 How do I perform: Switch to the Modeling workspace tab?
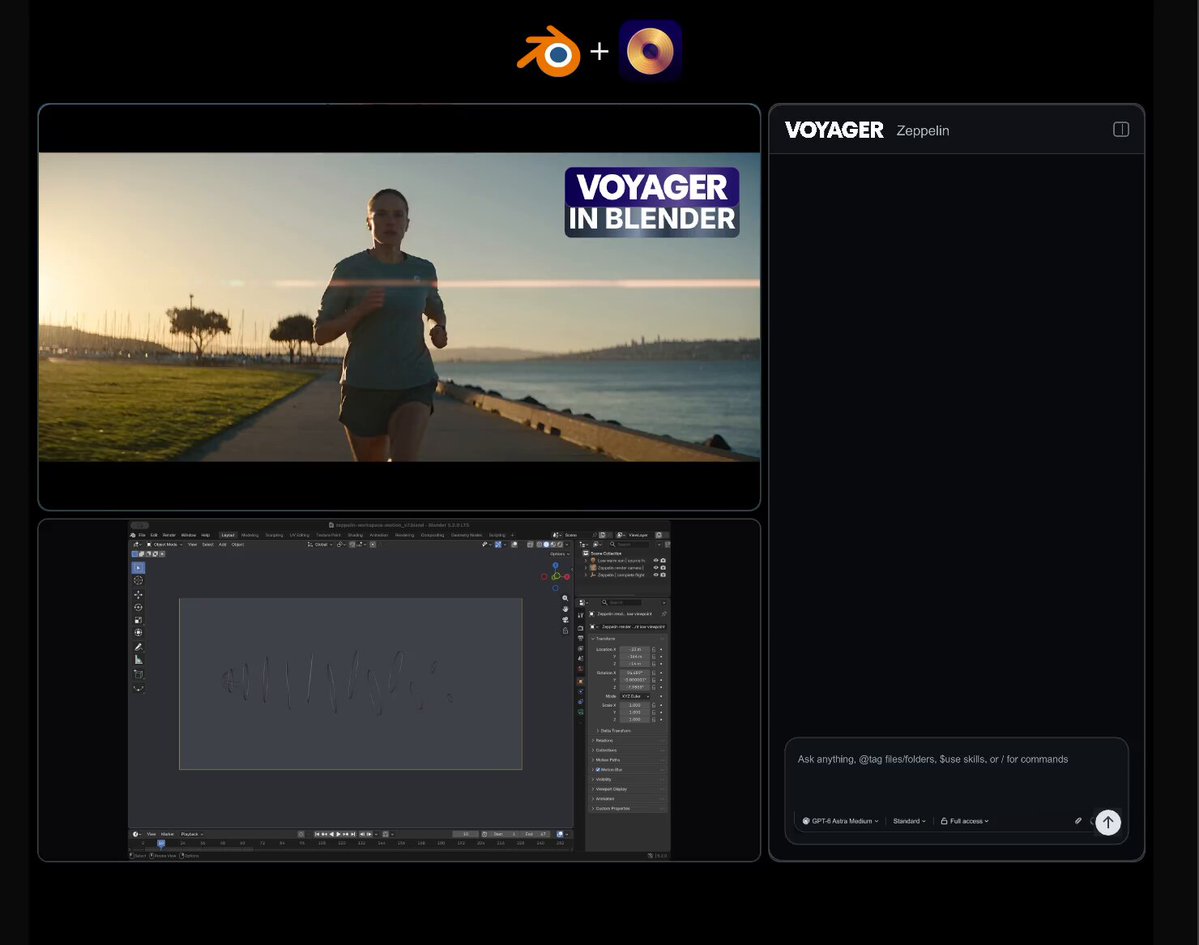(250, 535)
